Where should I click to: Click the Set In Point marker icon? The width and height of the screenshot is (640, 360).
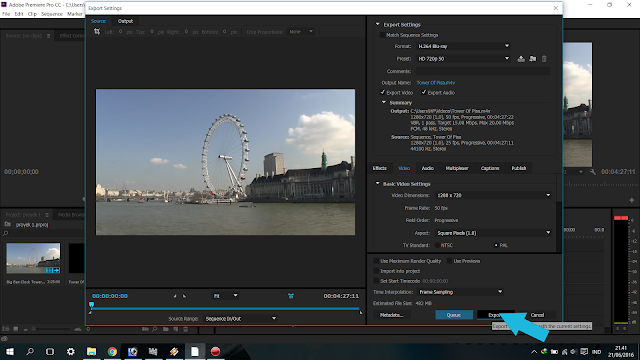[175, 296]
